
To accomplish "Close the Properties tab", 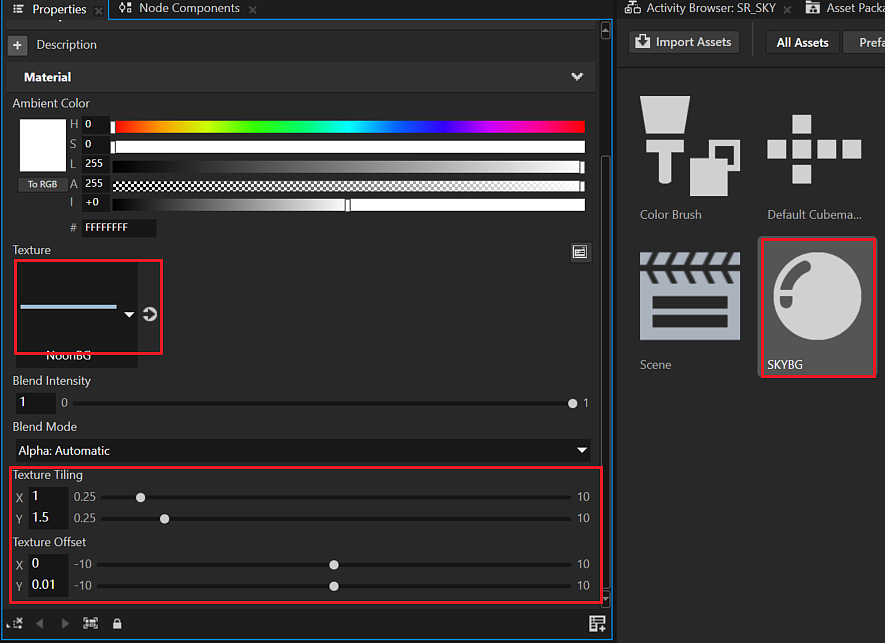I will pos(98,11).
